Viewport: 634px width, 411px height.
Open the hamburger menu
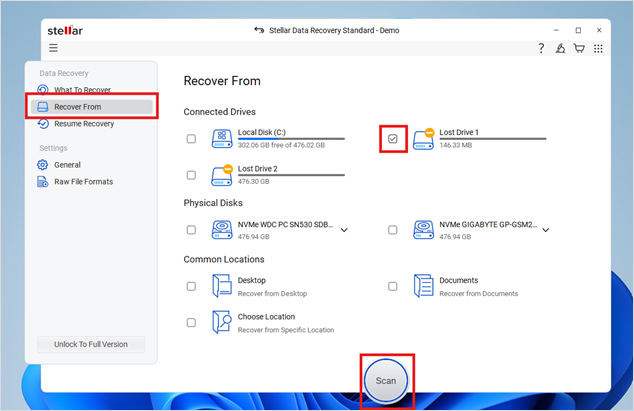tap(53, 48)
